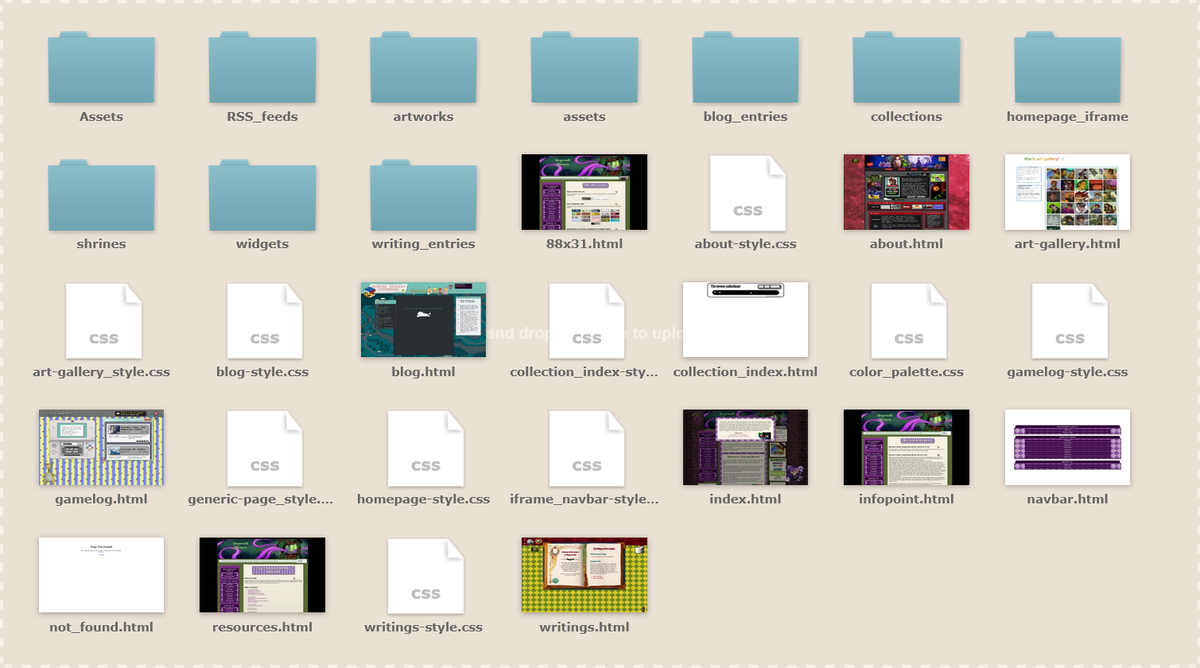Select the about-style.css file icon
1200x668 pixels.
pyautogui.click(x=745, y=193)
